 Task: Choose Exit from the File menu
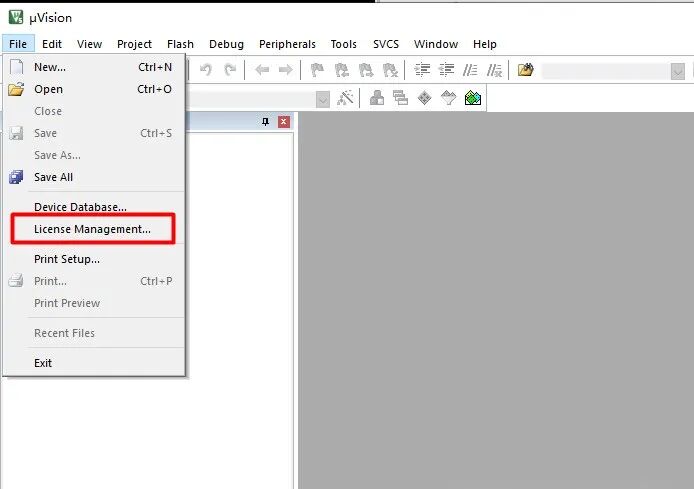coord(94,363)
